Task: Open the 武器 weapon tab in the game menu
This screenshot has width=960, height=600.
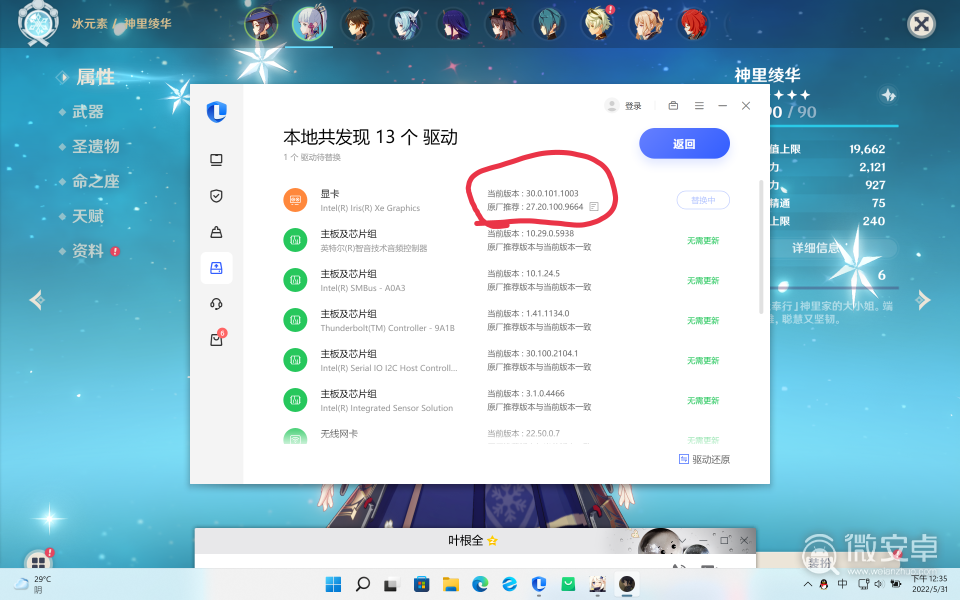Action: click(88, 111)
